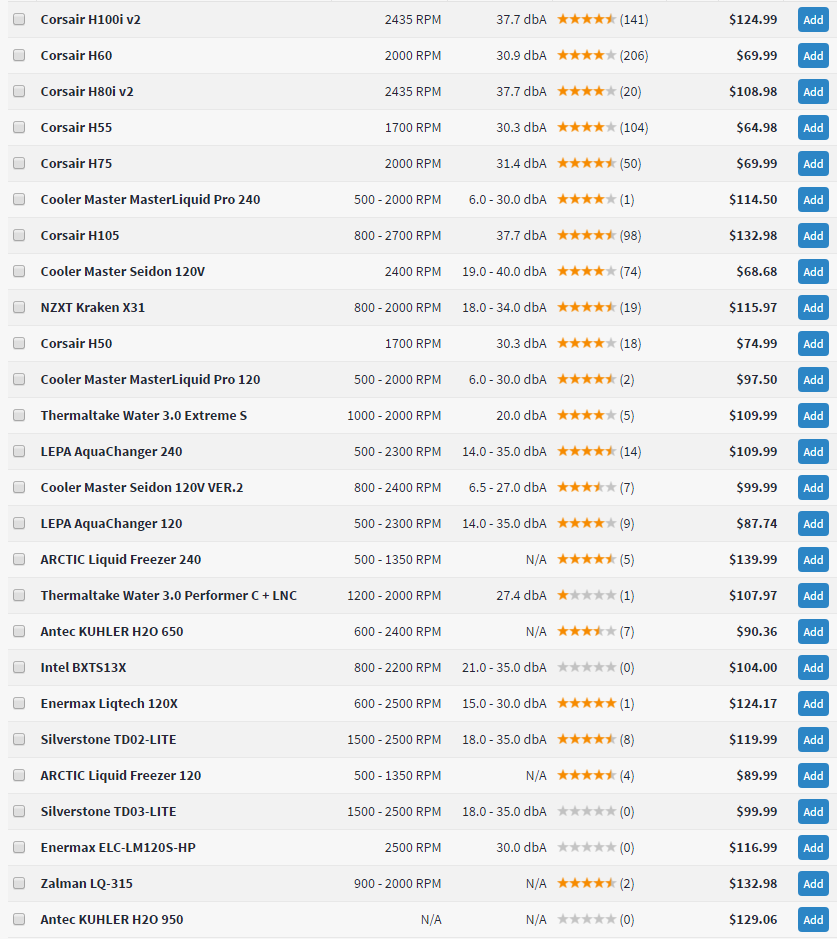The height and width of the screenshot is (939, 837).
Task: Click the (206) review count
Action: click(634, 55)
